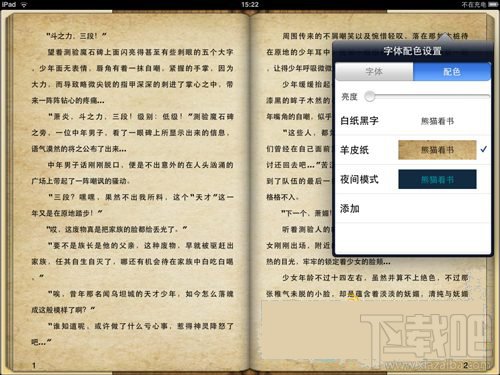Click the battery icon in status bar

493,5
